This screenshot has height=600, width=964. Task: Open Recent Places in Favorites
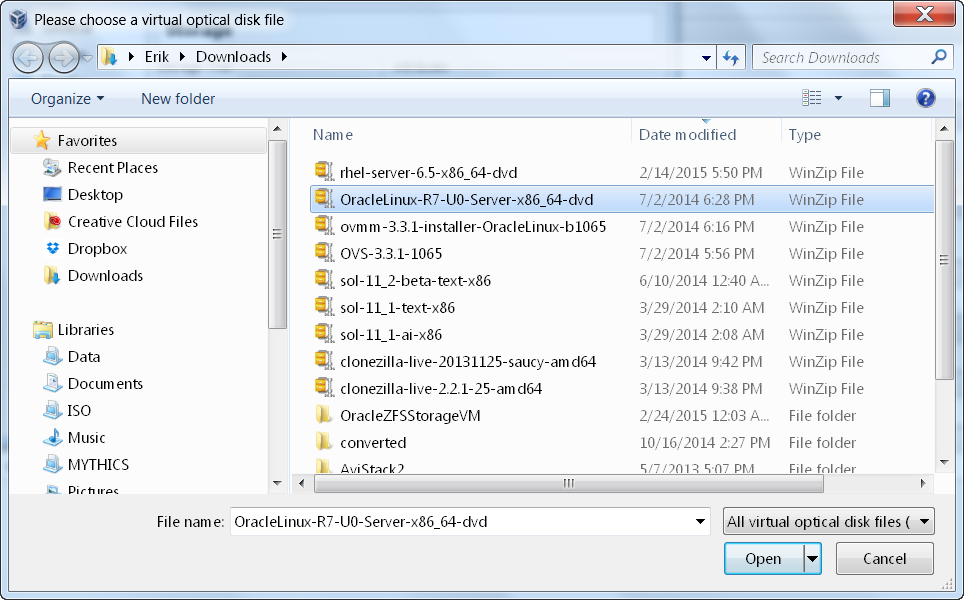pos(113,168)
